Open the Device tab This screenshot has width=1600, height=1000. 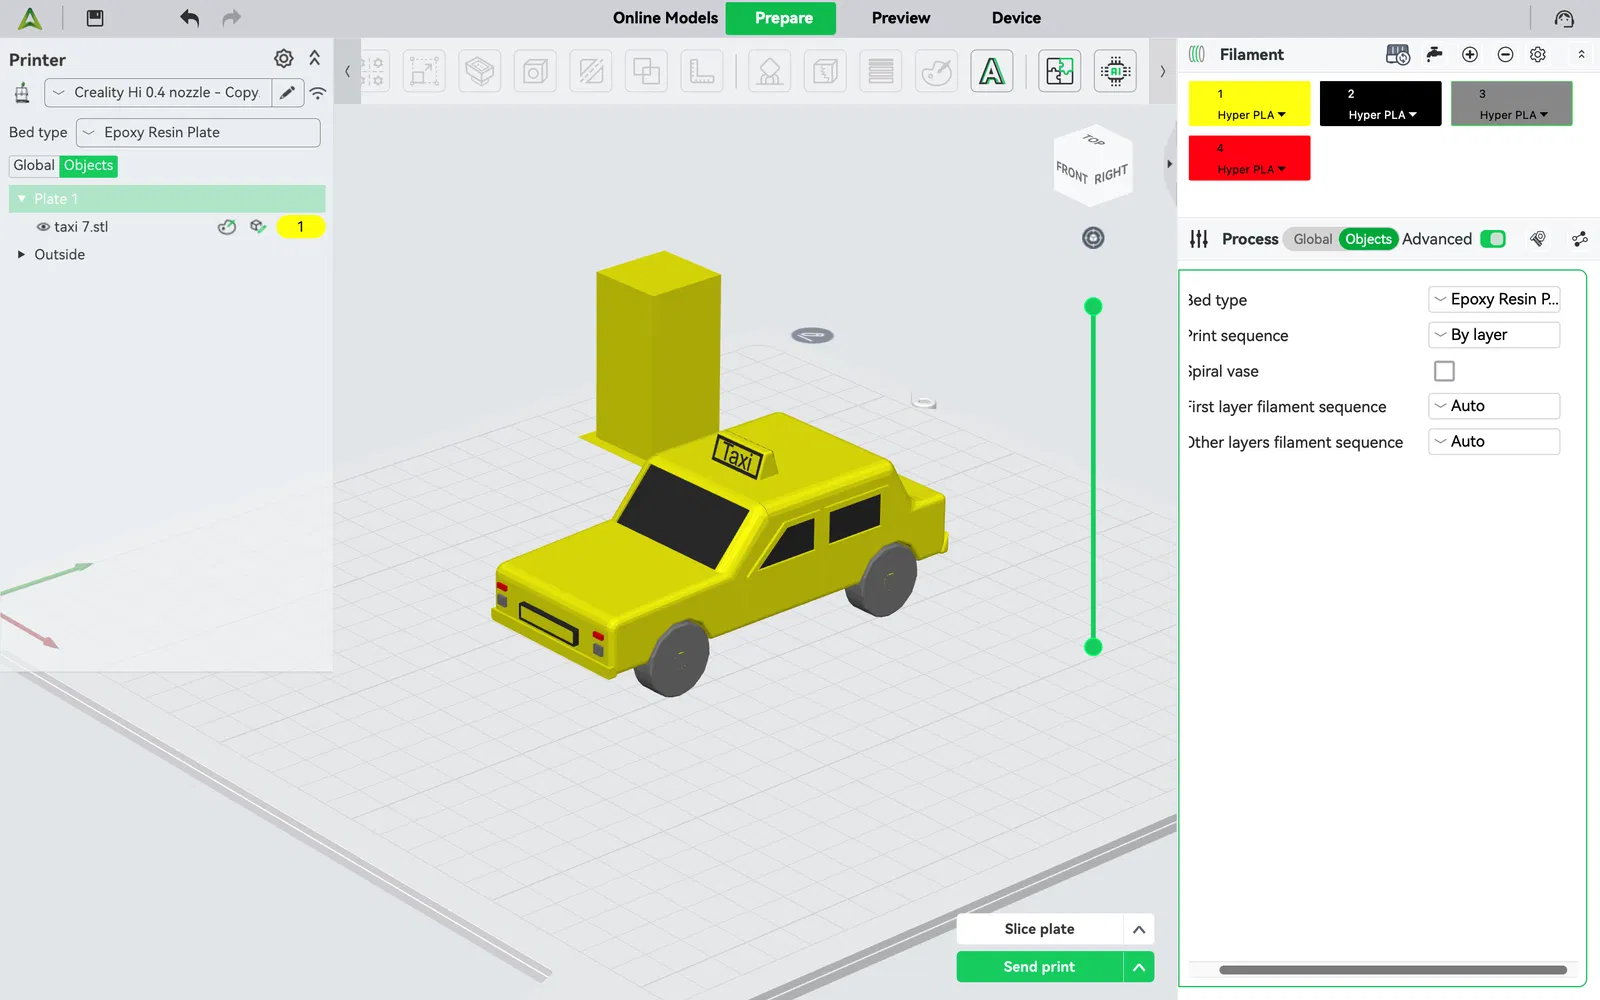tap(1016, 18)
